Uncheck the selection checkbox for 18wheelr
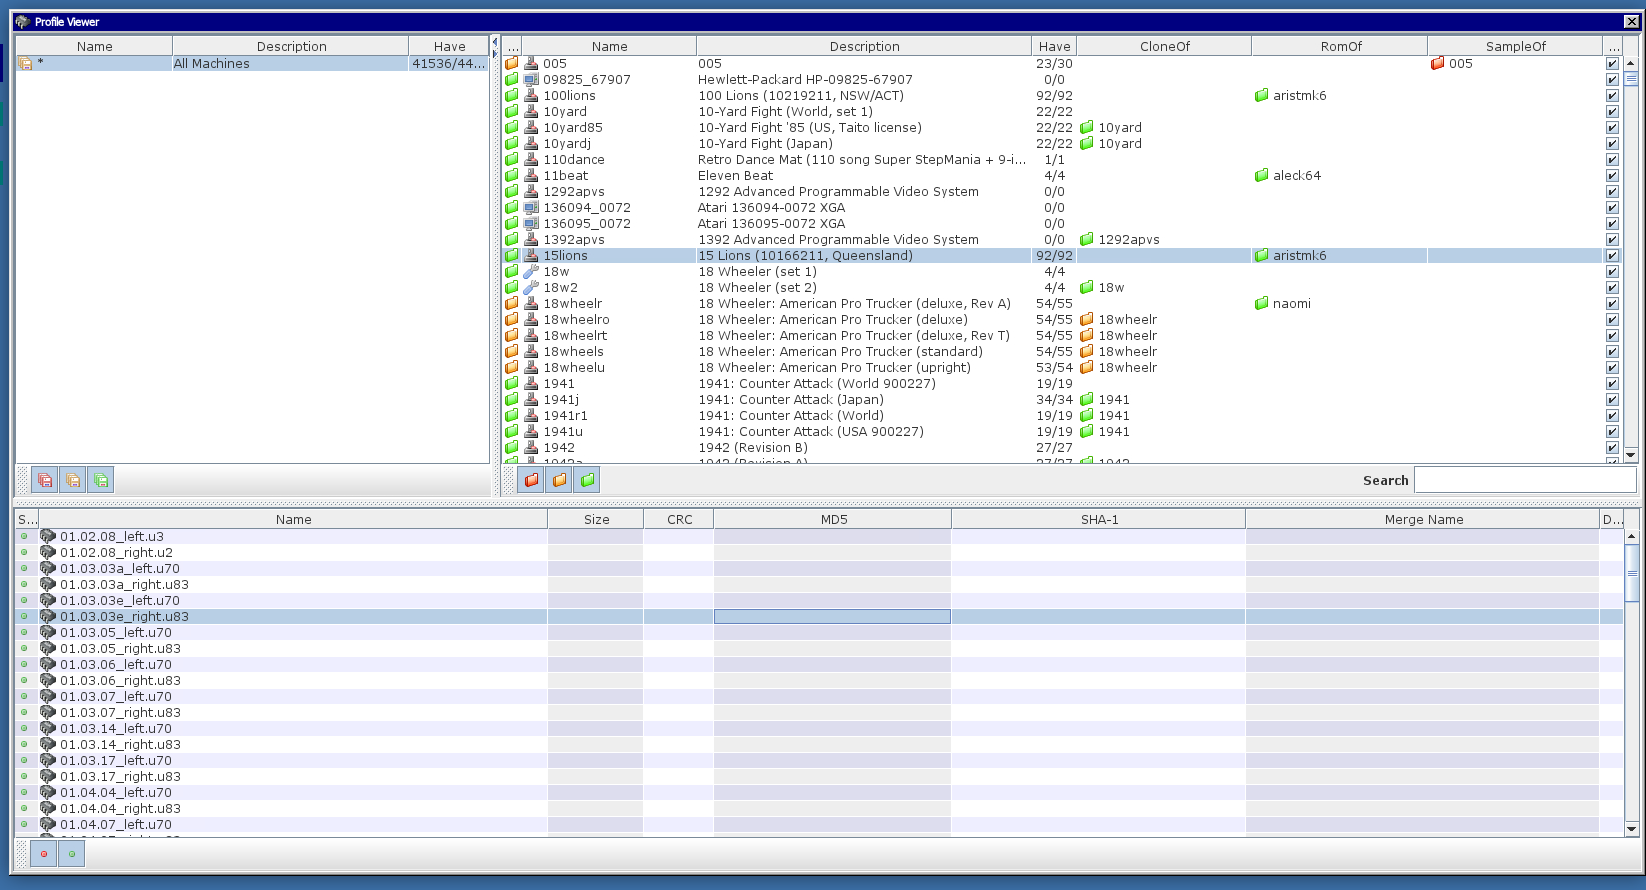The image size is (1646, 890). pos(1612,303)
